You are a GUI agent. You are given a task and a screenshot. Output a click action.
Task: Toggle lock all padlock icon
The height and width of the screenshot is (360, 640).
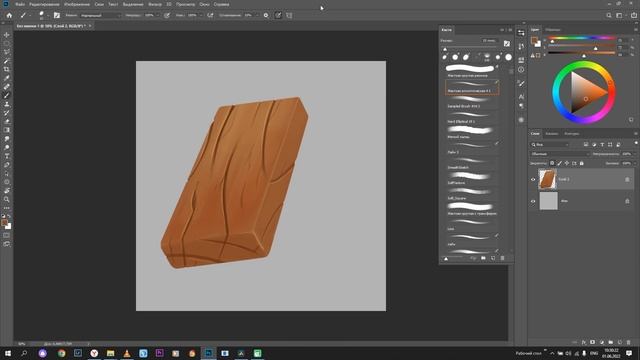[x=582, y=163]
